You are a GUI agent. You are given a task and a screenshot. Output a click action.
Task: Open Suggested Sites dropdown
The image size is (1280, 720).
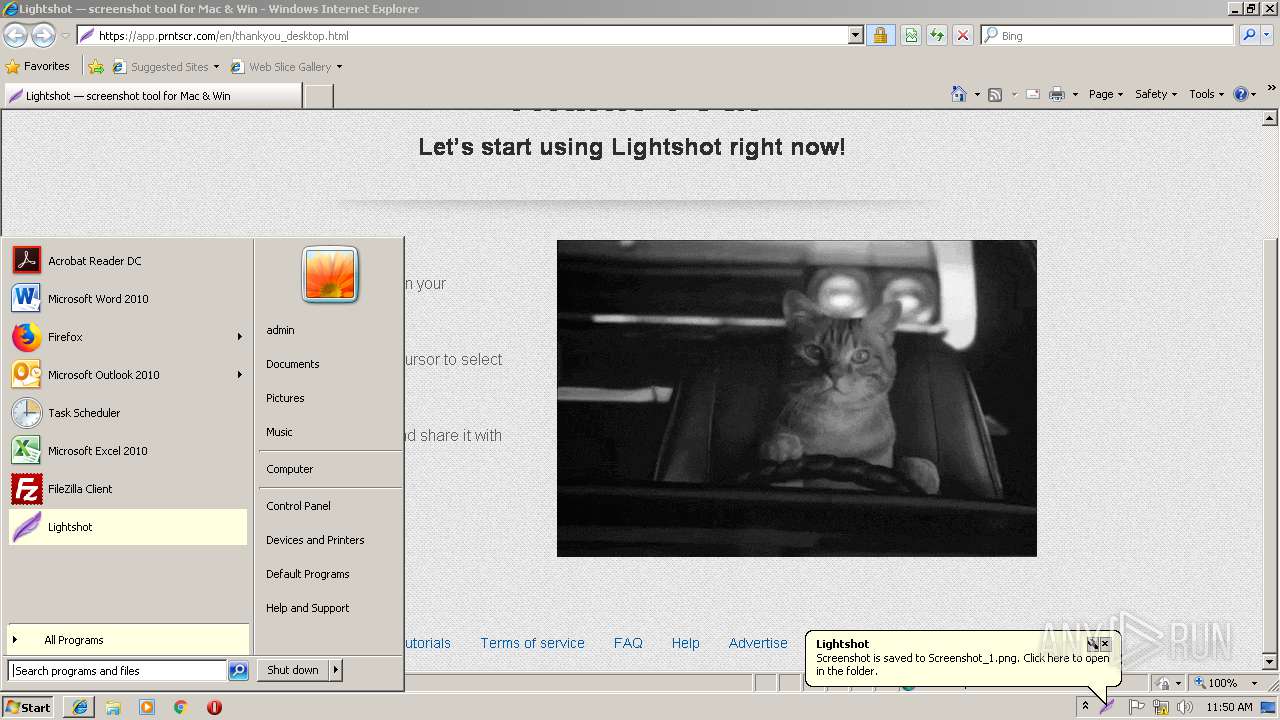pyautogui.click(x=215, y=67)
